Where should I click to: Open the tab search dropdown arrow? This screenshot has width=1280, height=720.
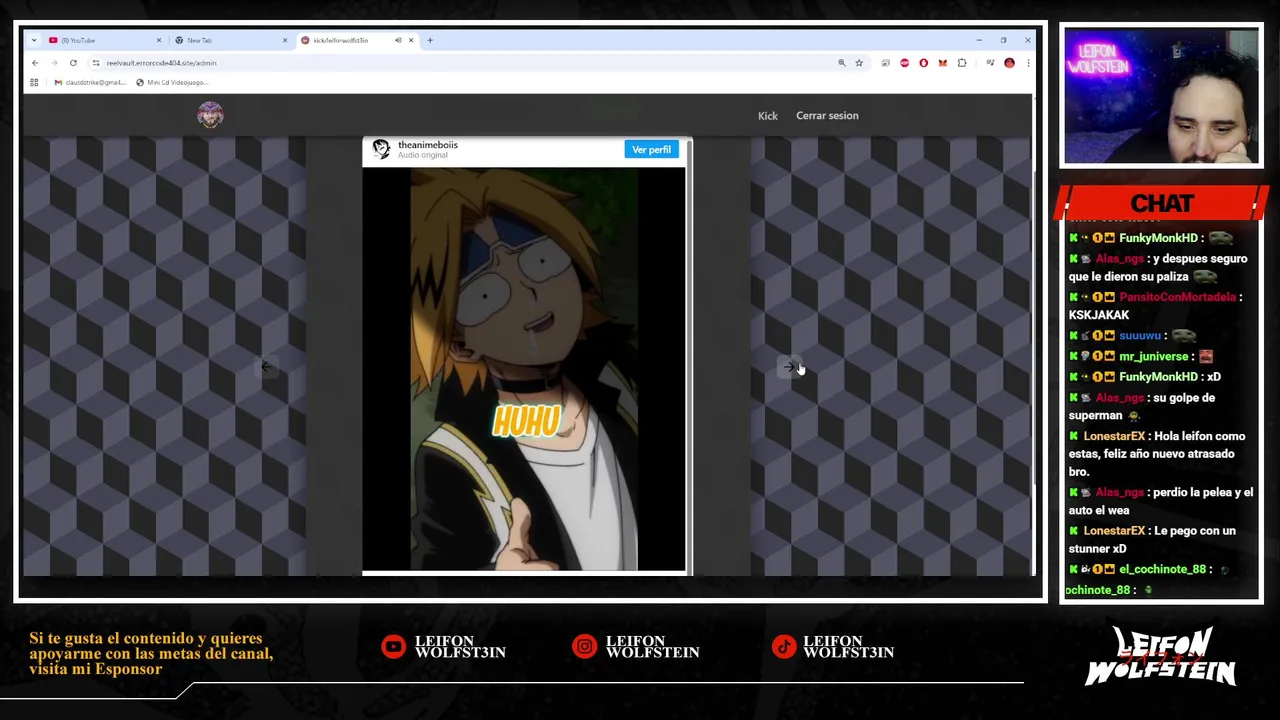click(x=34, y=40)
